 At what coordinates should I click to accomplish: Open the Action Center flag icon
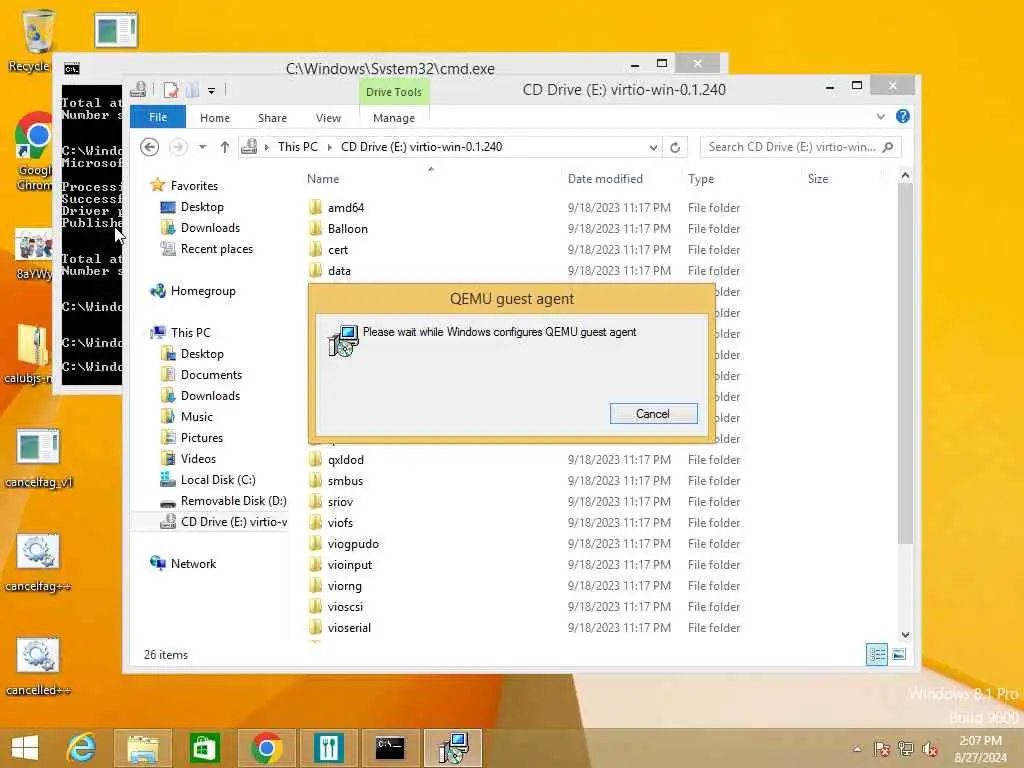coord(882,749)
